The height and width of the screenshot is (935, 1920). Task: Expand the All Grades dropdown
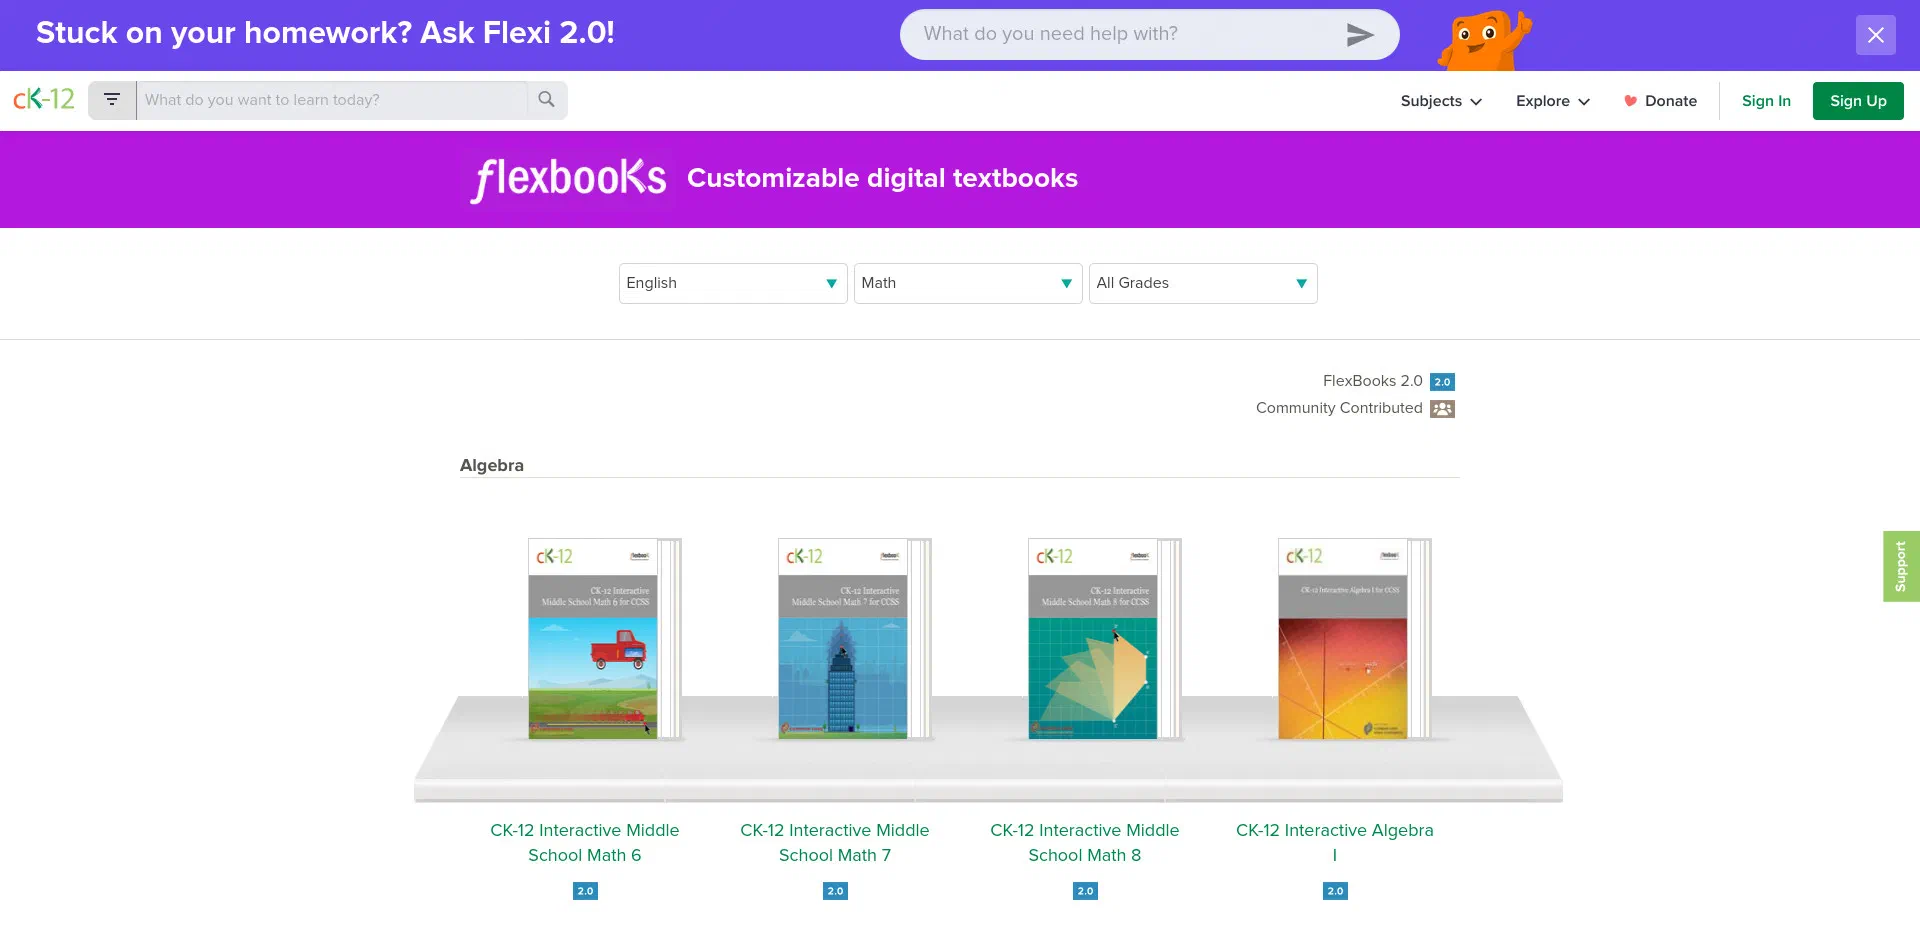tap(1203, 283)
